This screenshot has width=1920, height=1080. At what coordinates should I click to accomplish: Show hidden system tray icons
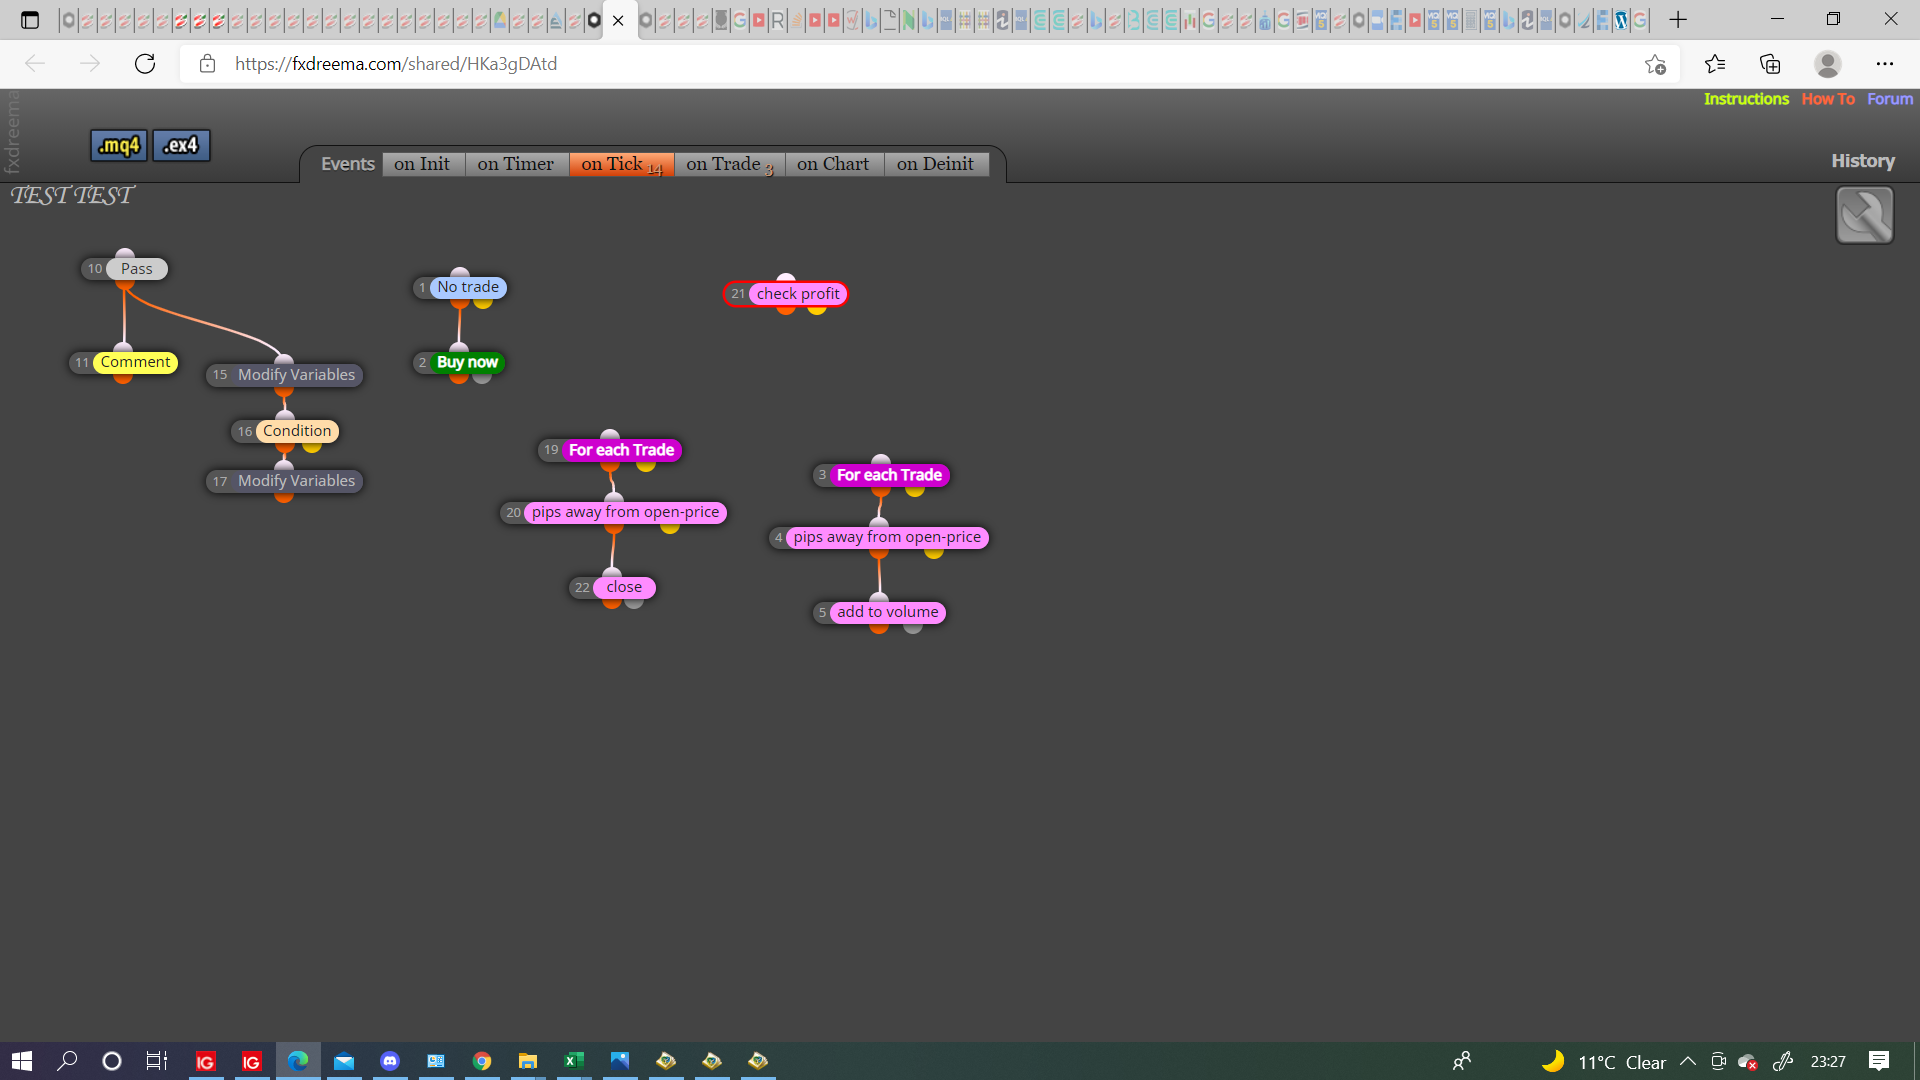[x=1687, y=1061]
